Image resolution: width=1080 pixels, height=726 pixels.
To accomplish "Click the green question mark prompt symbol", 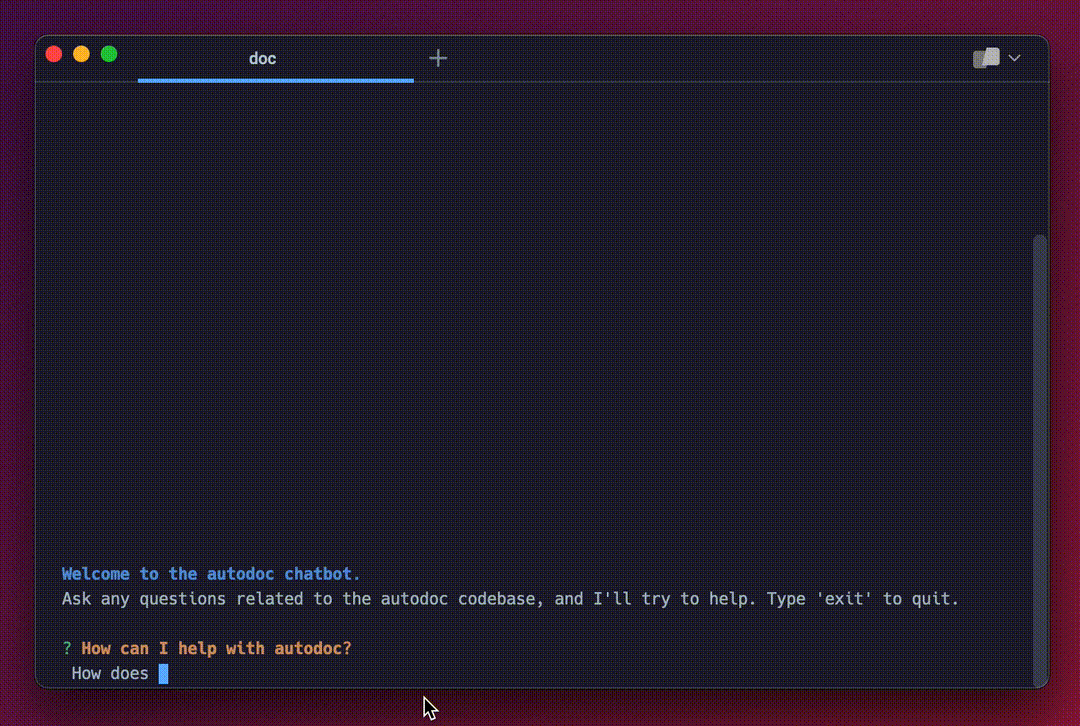I will (67, 649).
